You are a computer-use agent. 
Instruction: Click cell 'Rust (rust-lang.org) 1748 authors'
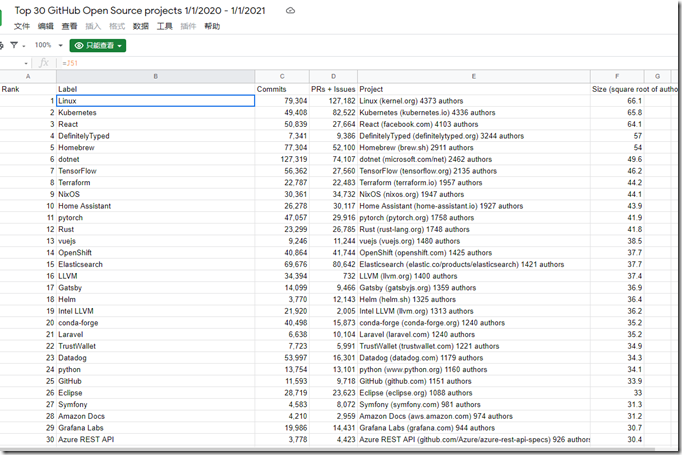coord(474,230)
